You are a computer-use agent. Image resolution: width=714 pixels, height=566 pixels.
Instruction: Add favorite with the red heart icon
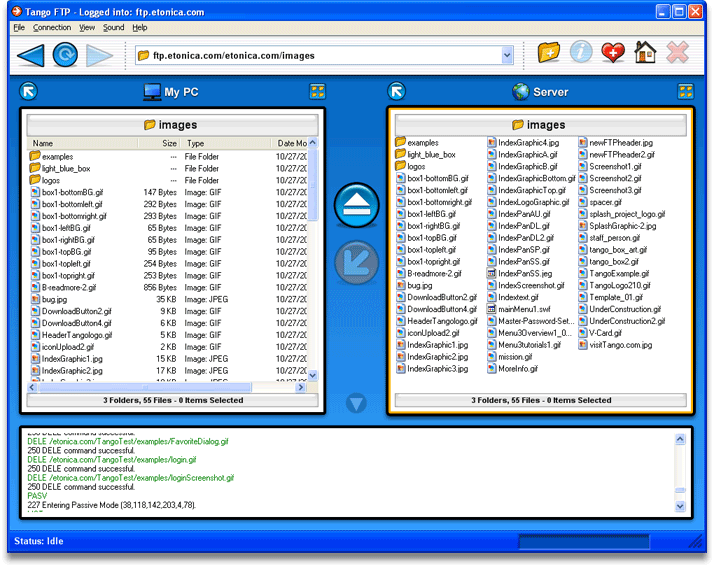613,52
